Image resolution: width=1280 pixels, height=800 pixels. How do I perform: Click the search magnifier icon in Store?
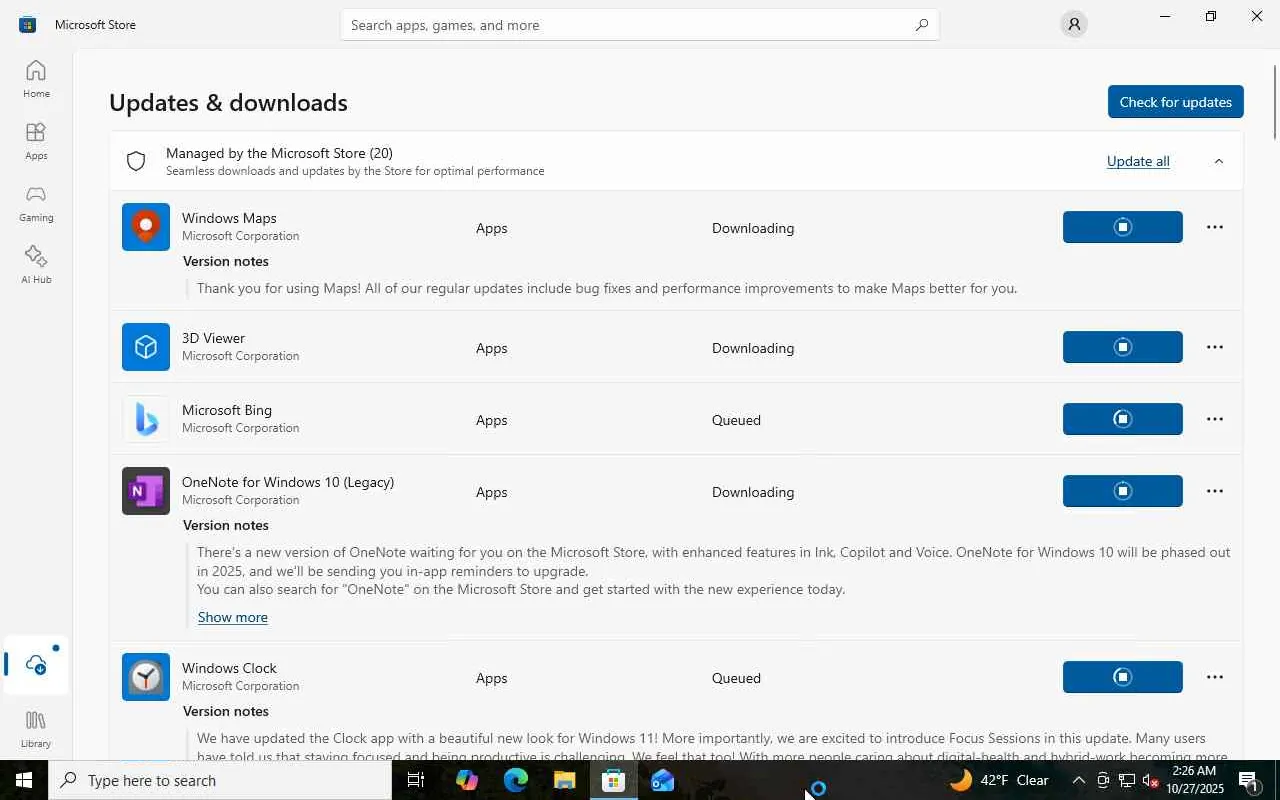coord(921,25)
